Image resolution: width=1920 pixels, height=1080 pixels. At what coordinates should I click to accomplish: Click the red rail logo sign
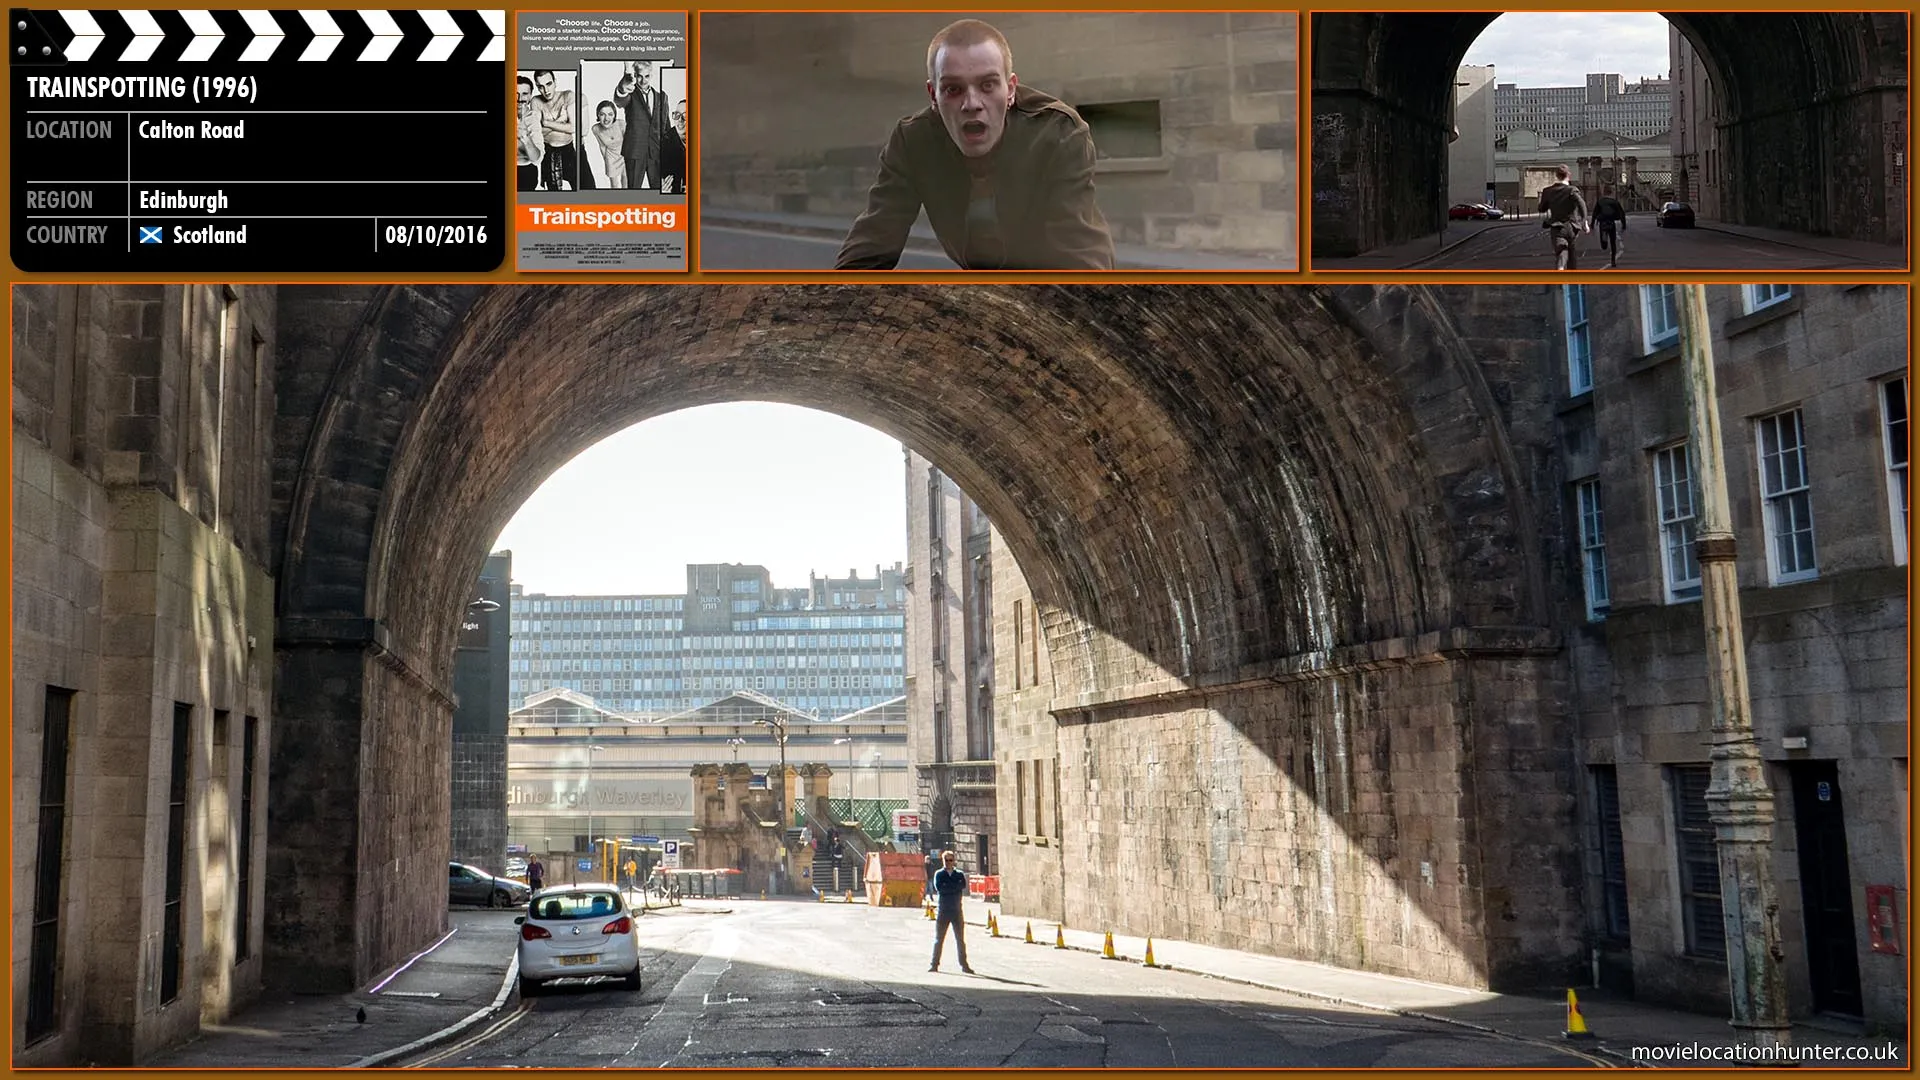(x=906, y=821)
